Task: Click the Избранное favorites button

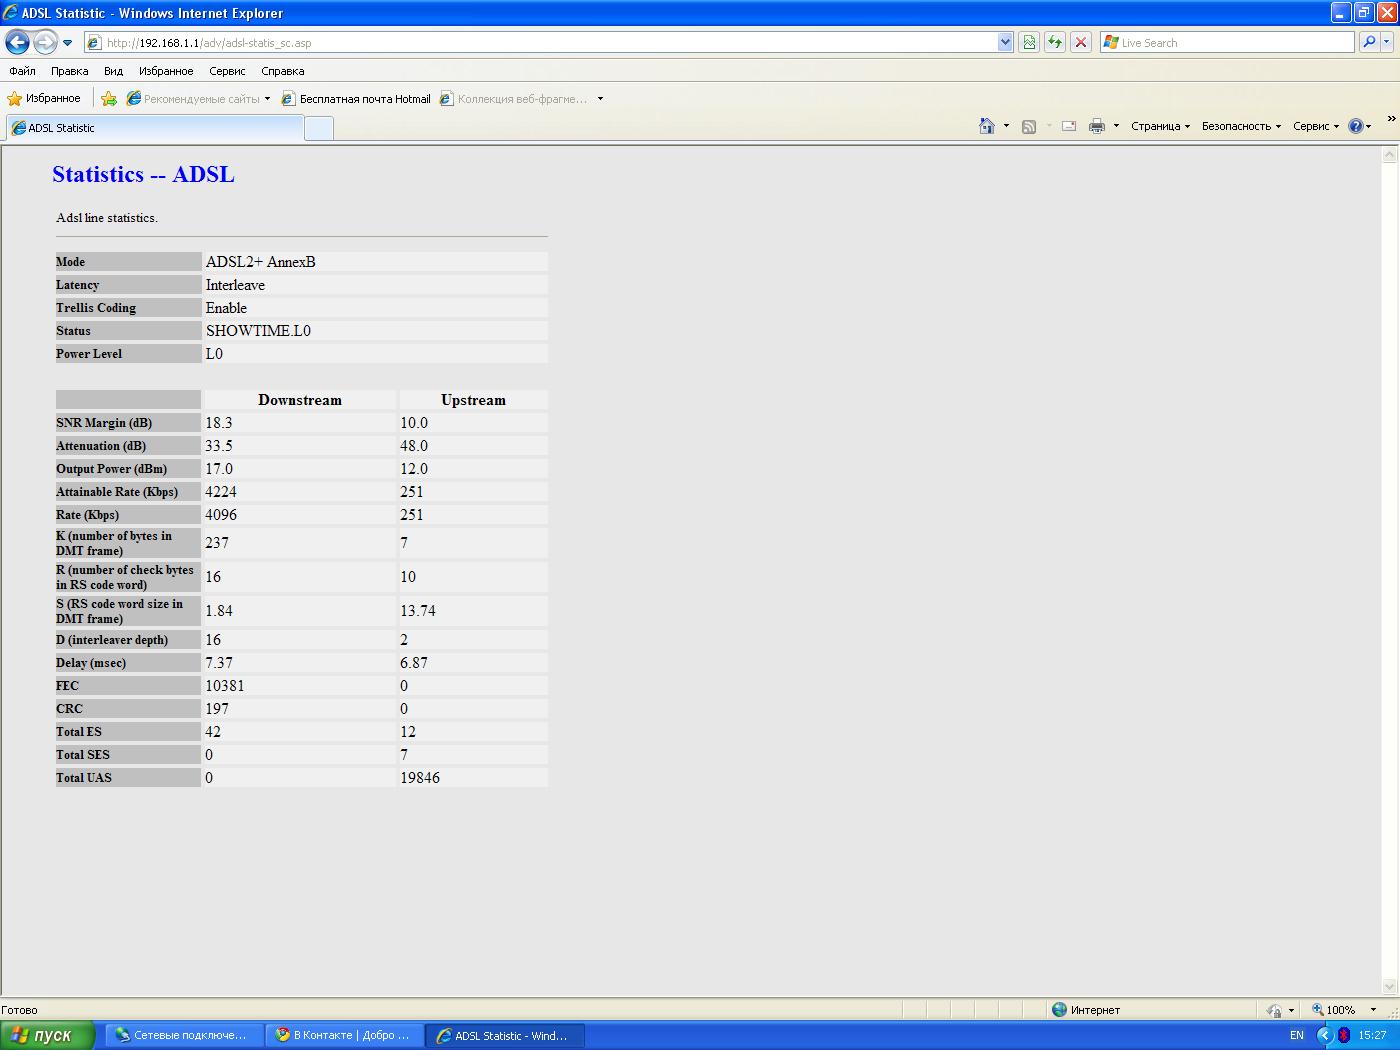Action: tap(44, 99)
